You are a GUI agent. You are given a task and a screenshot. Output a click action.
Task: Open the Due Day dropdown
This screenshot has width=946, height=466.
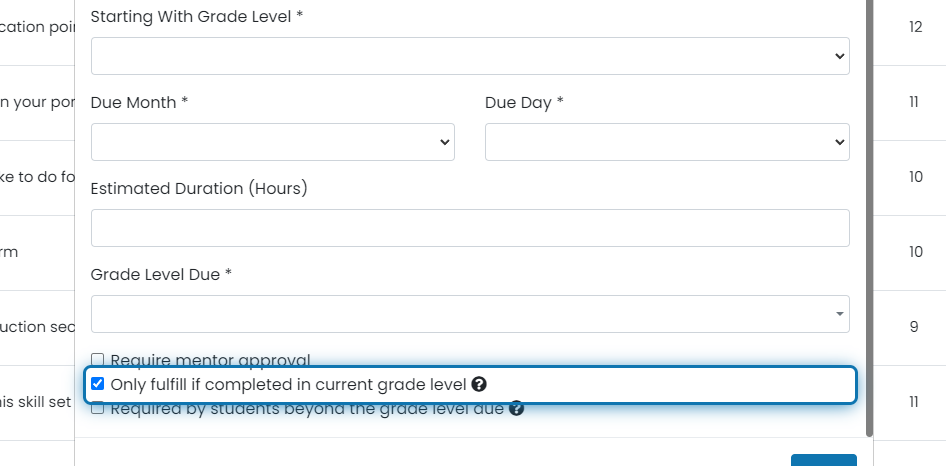[x=667, y=142]
